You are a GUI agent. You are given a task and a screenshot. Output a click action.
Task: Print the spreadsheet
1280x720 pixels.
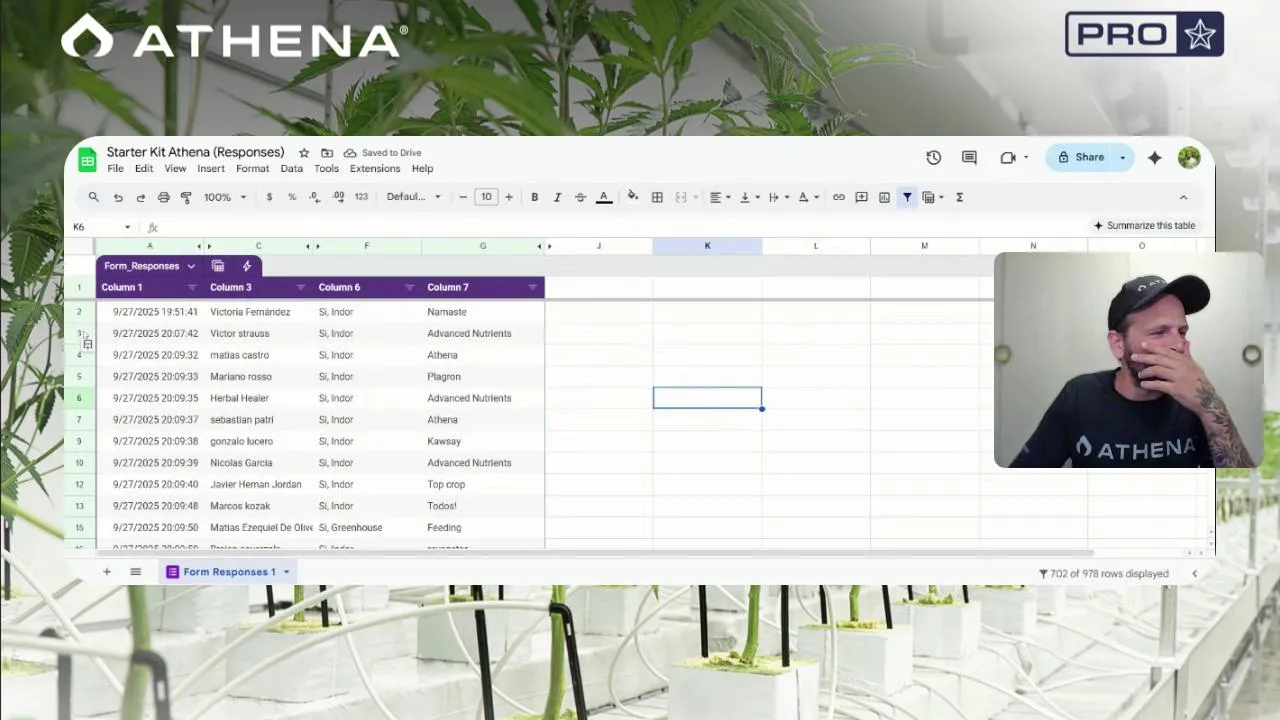[x=163, y=197]
